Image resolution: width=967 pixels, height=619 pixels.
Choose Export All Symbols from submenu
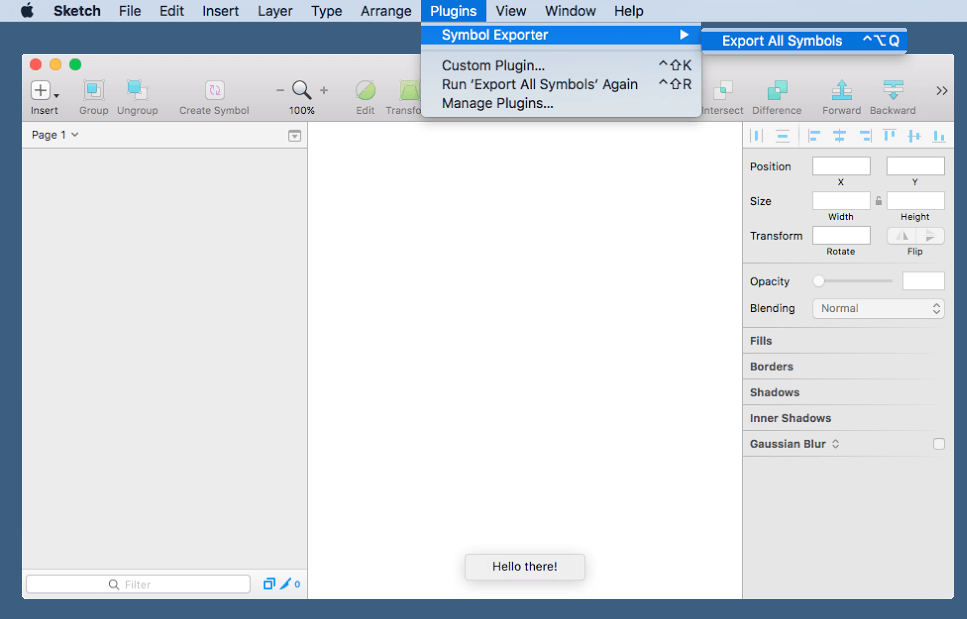pyautogui.click(x=782, y=41)
